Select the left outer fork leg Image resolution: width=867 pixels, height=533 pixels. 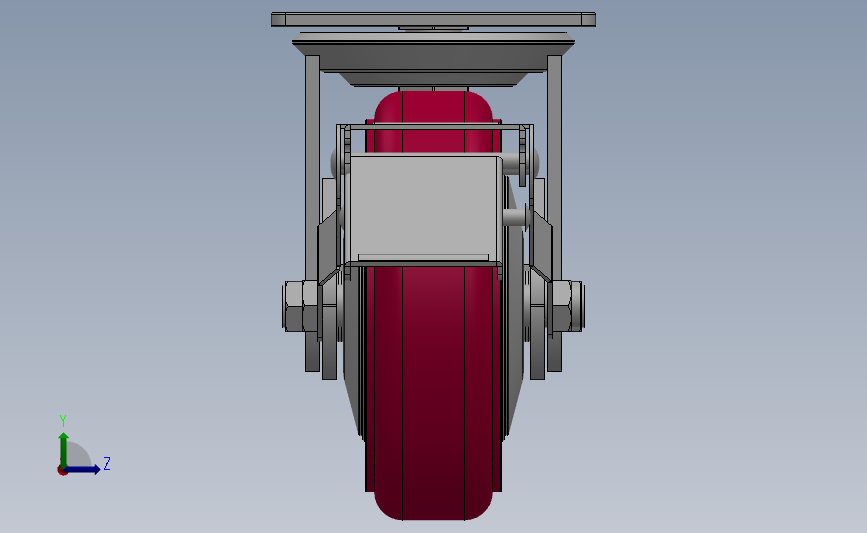click(x=312, y=213)
